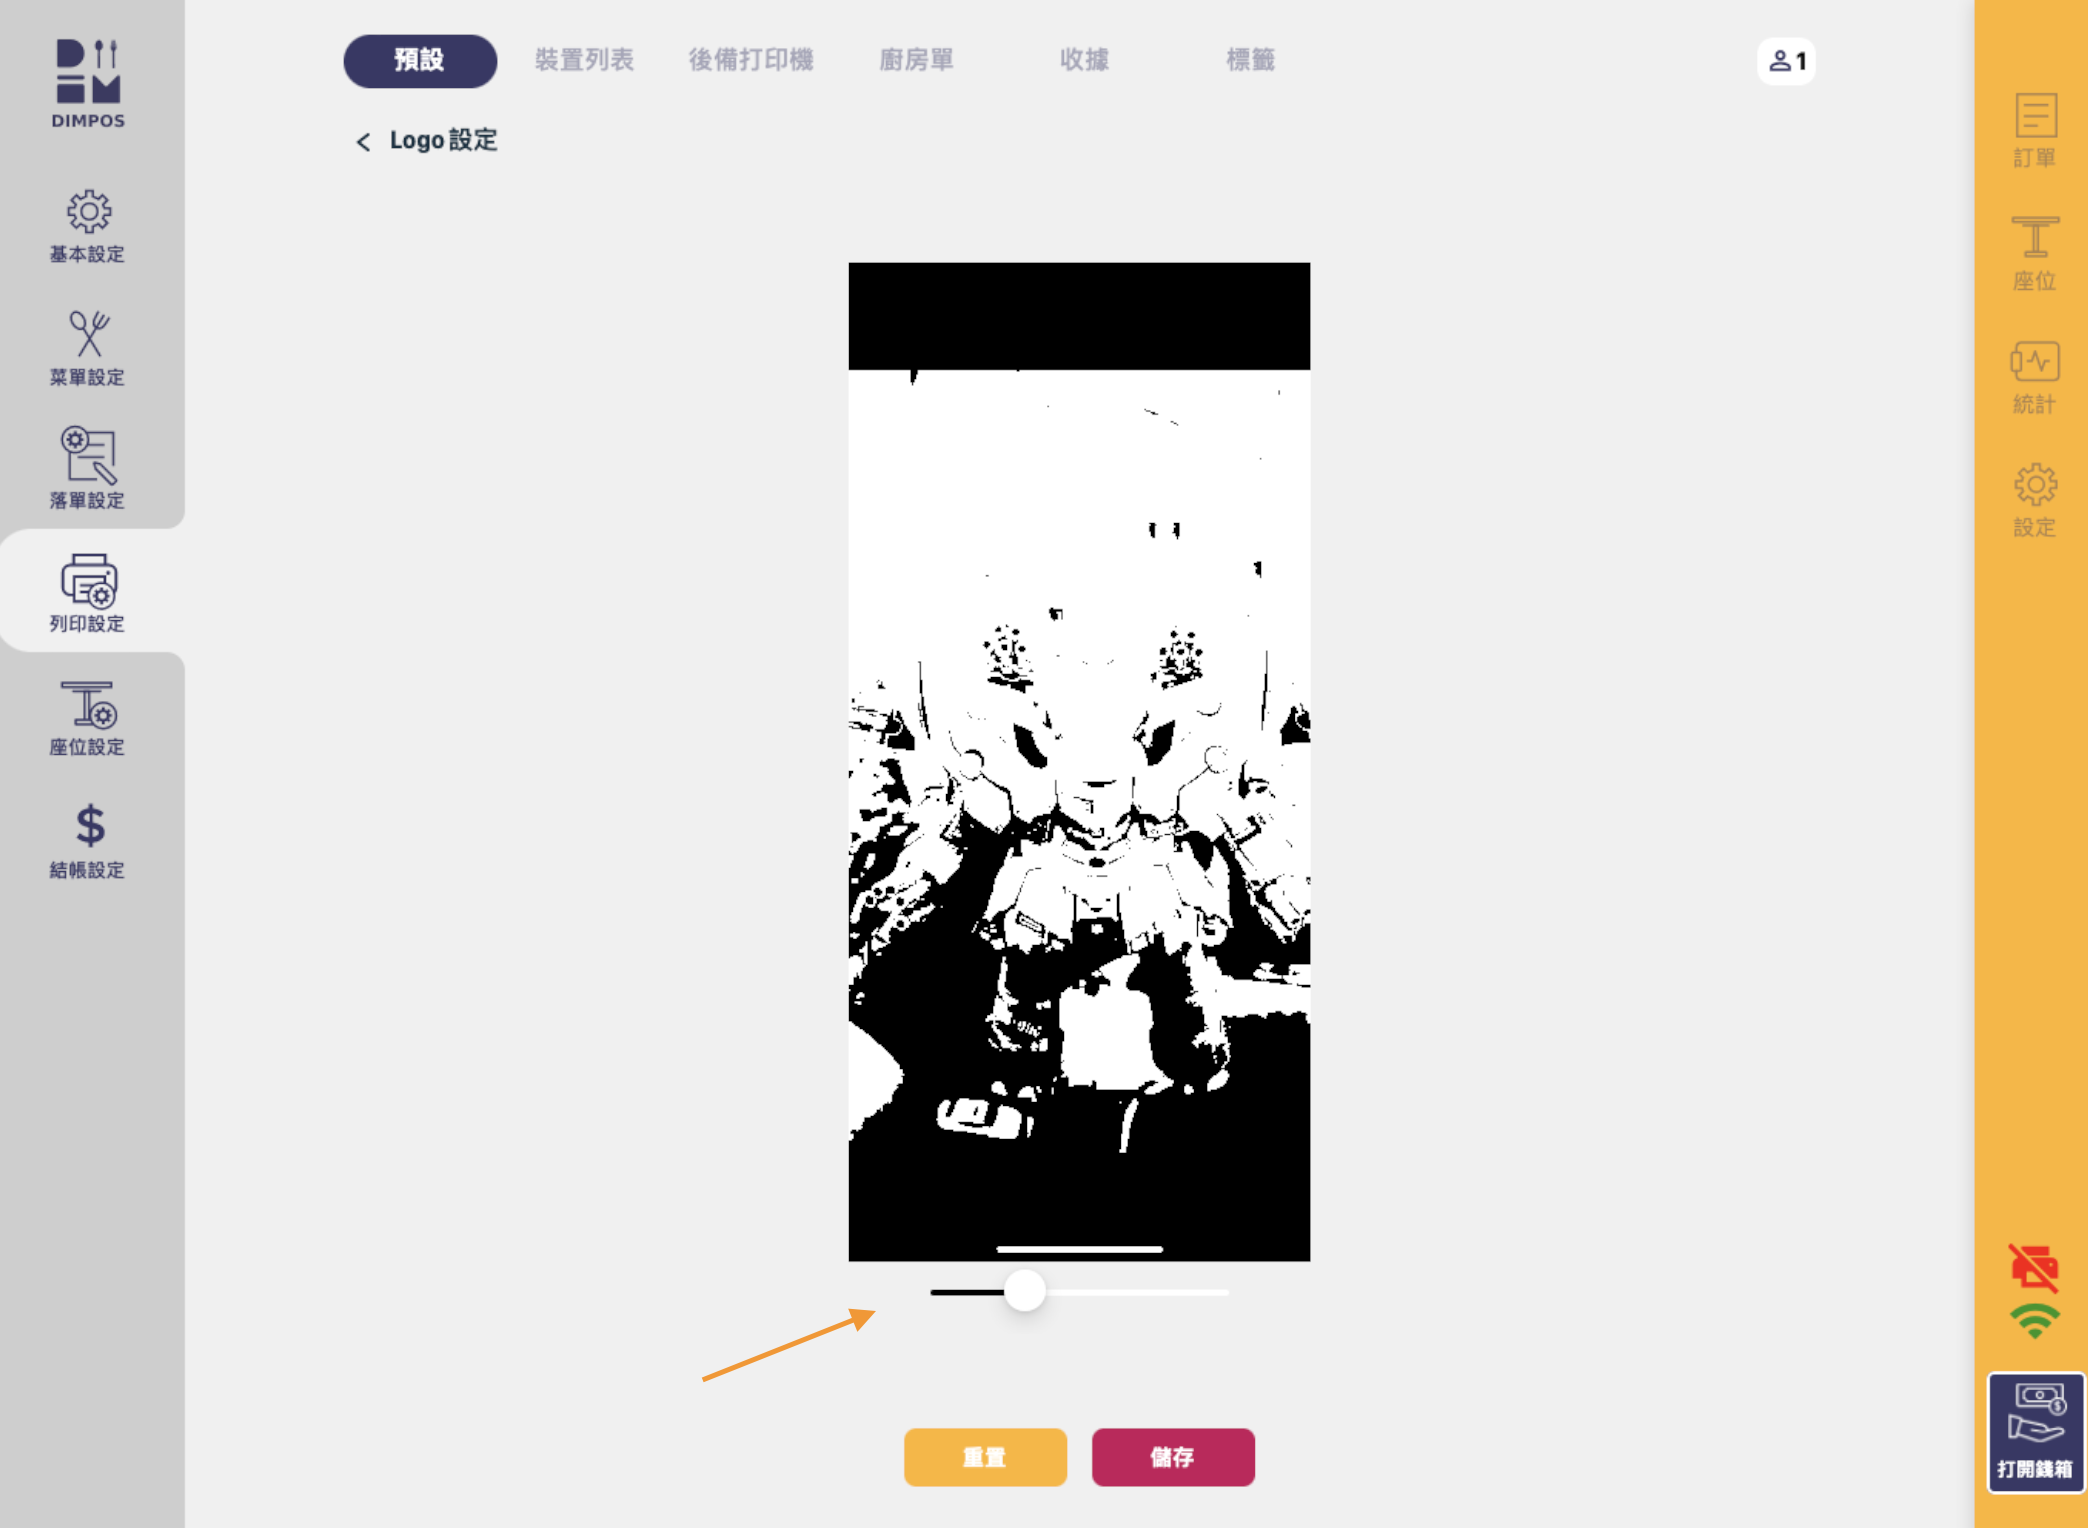The width and height of the screenshot is (2088, 1528).
Task: Click the green Wi-Fi status icon
Action: [2034, 1321]
